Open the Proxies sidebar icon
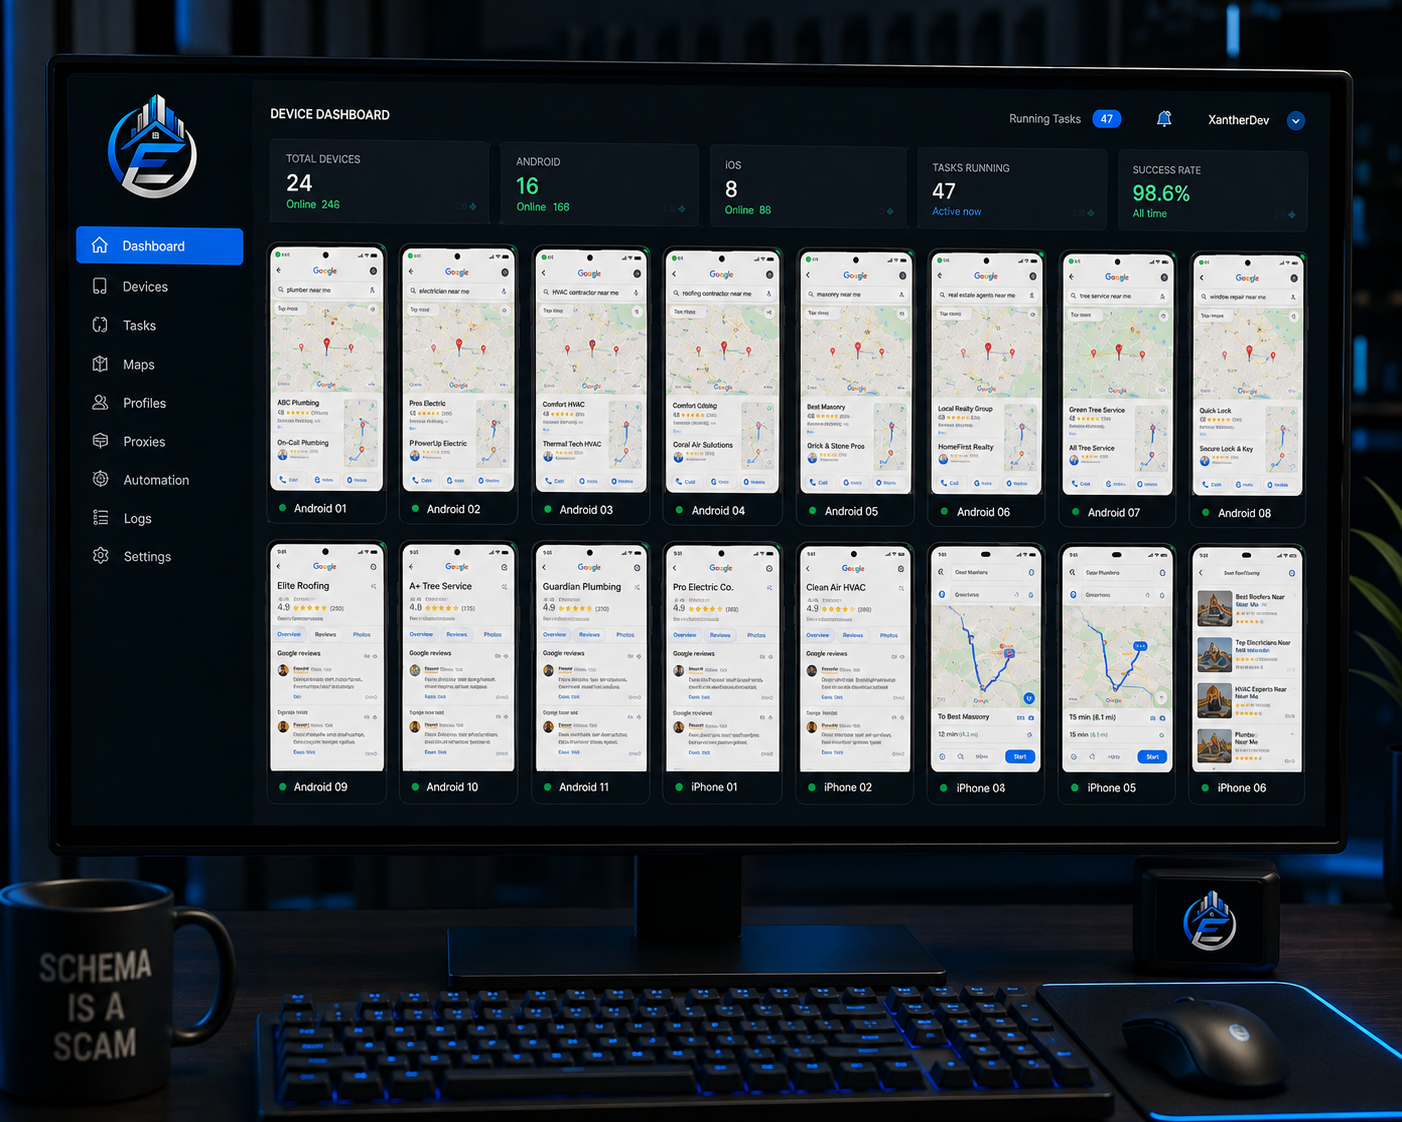 point(100,441)
